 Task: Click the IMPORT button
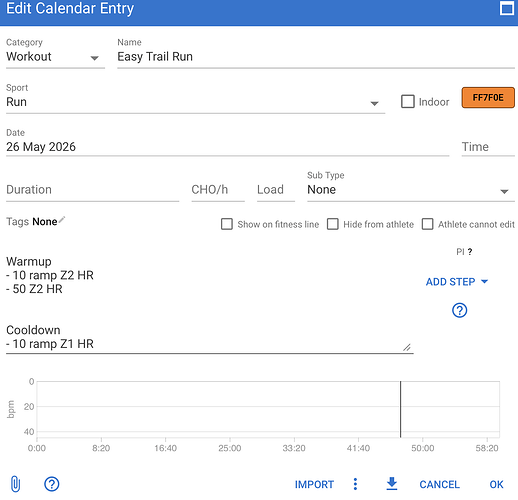(314, 484)
